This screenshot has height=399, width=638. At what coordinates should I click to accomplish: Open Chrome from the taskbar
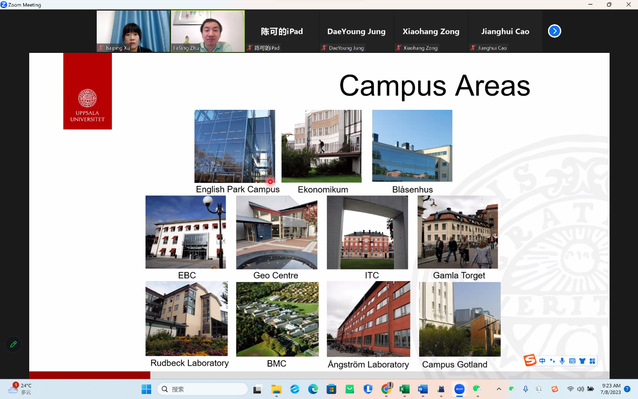(387, 389)
